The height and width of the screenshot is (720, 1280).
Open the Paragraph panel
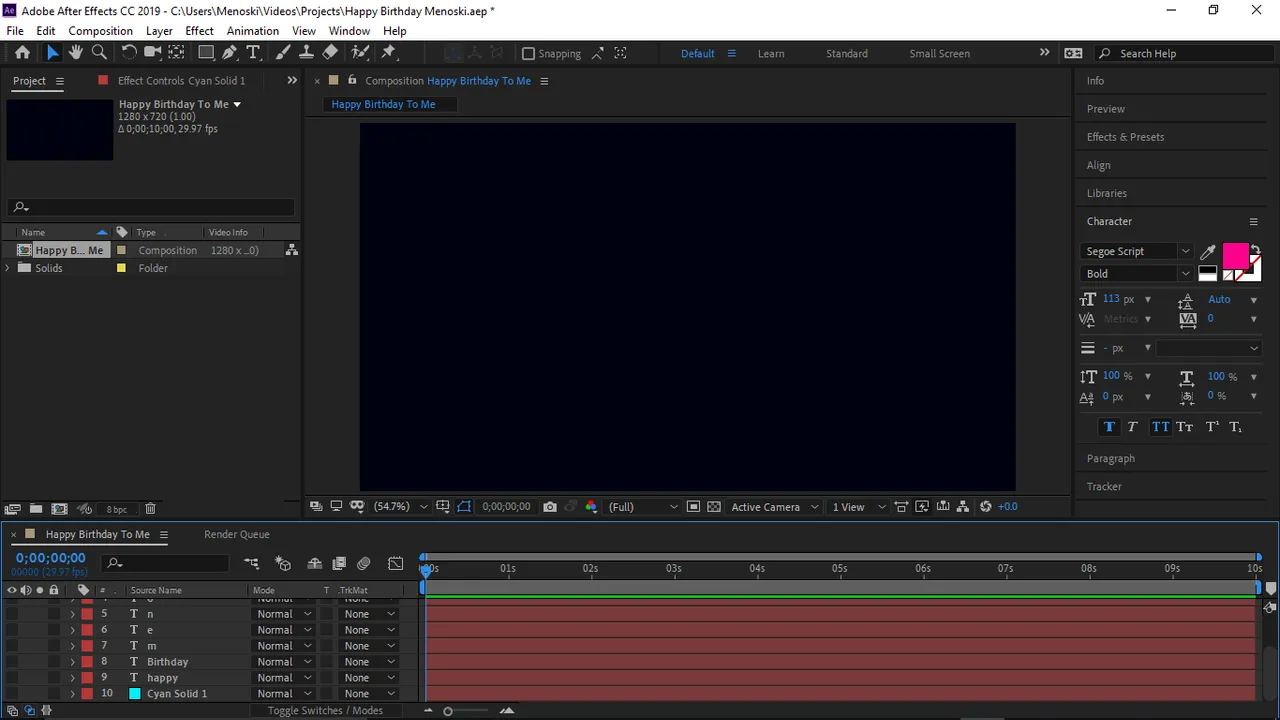(1110, 459)
